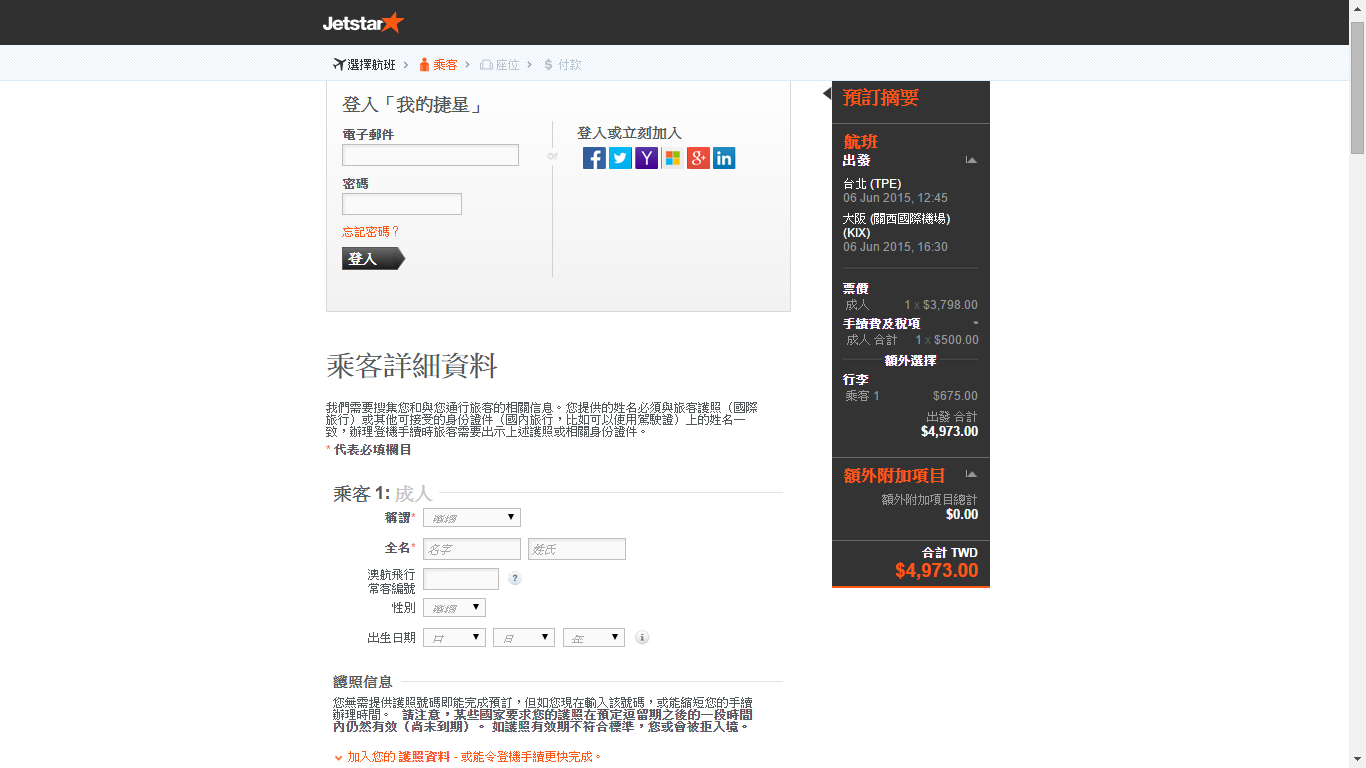Sign in with the Google+ icon
The width and height of the screenshot is (1366, 768).
(x=698, y=158)
